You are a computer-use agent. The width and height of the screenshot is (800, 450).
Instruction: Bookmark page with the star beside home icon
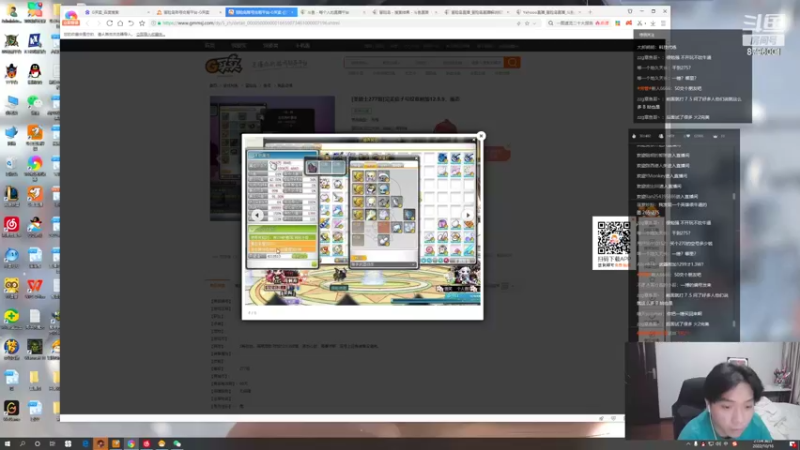coord(142,23)
